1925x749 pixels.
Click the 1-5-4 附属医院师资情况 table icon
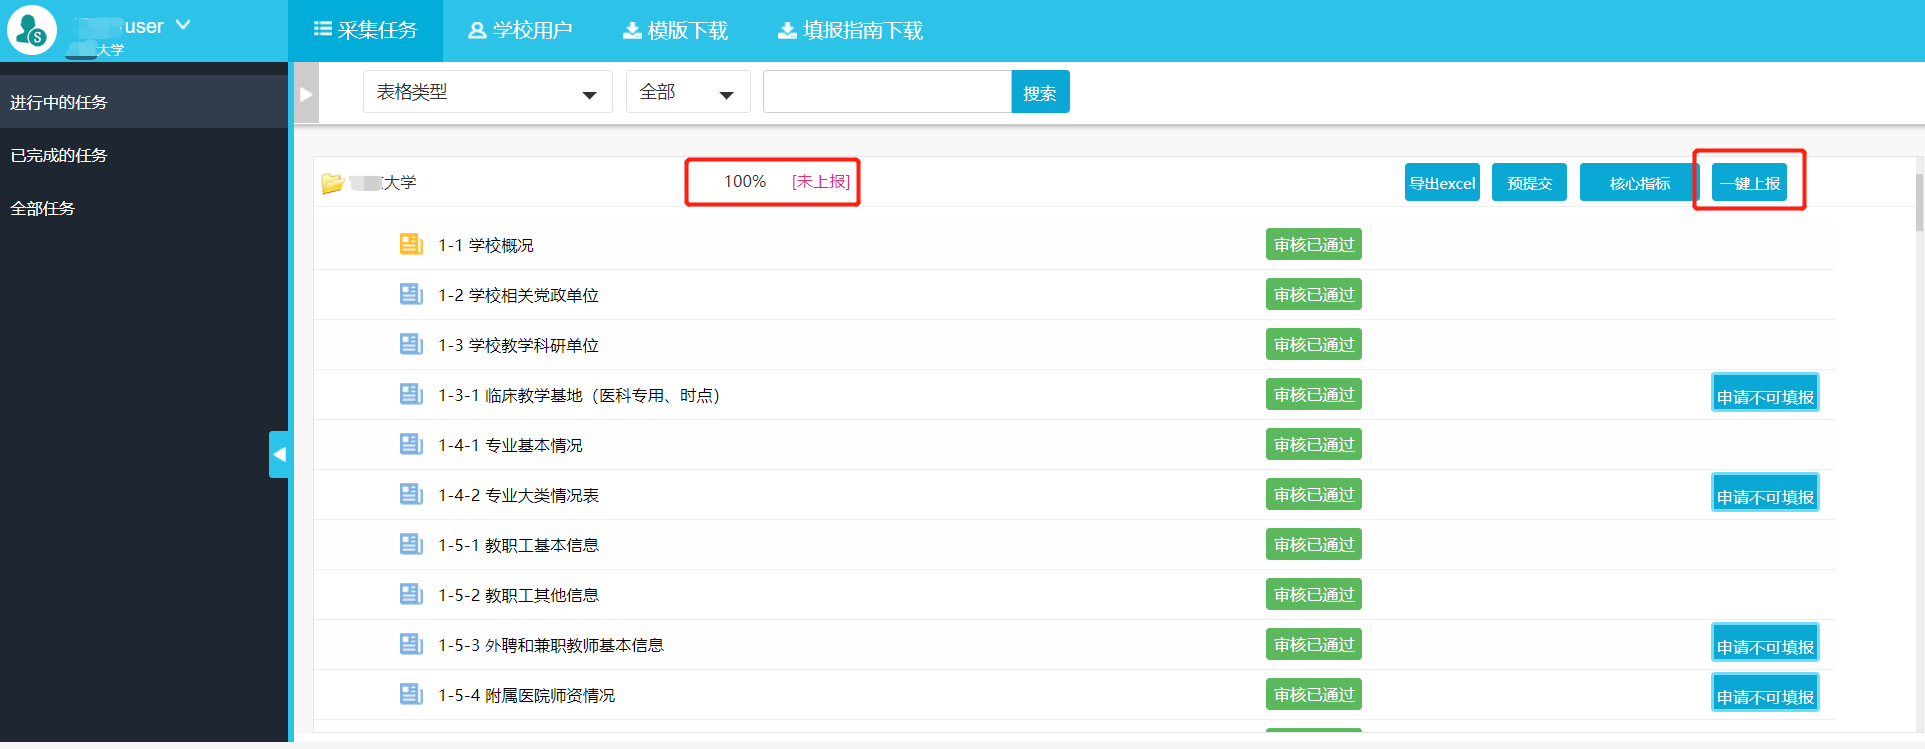pyautogui.click(x=411, y=694)
